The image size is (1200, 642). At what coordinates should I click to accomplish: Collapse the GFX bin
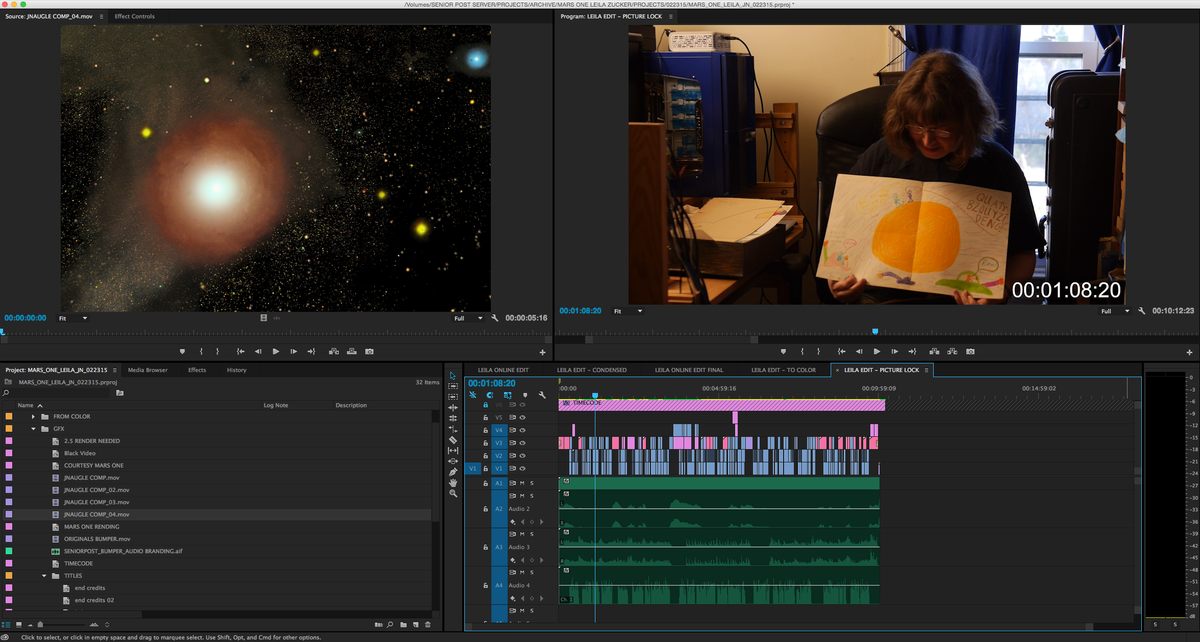[34, 428]
